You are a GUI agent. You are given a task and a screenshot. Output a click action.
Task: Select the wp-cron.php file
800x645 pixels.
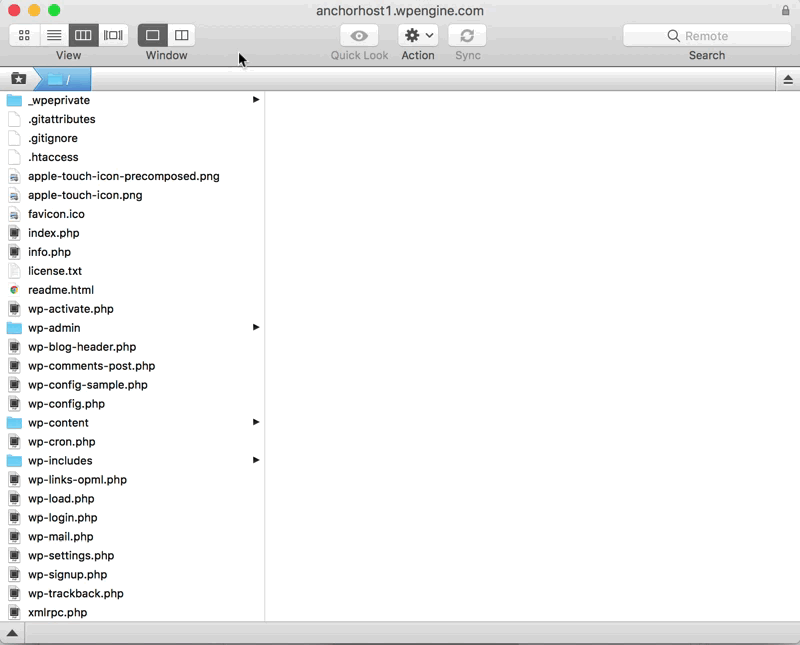(x=132, y=441)
